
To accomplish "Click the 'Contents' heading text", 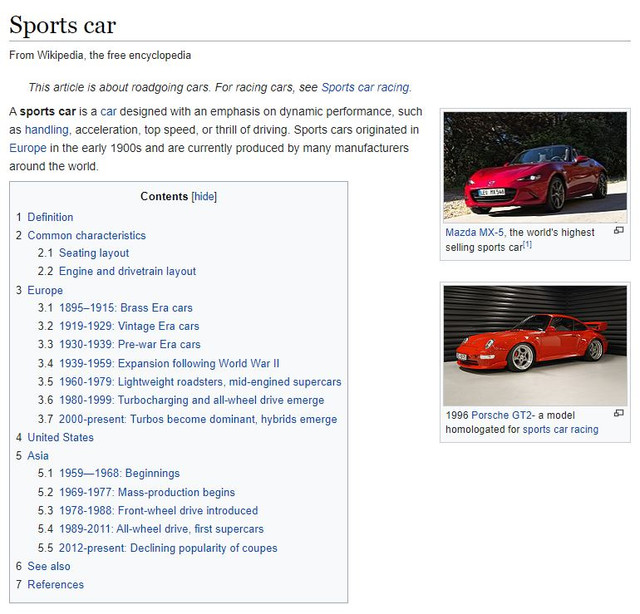I will click(x=164, y=196).
